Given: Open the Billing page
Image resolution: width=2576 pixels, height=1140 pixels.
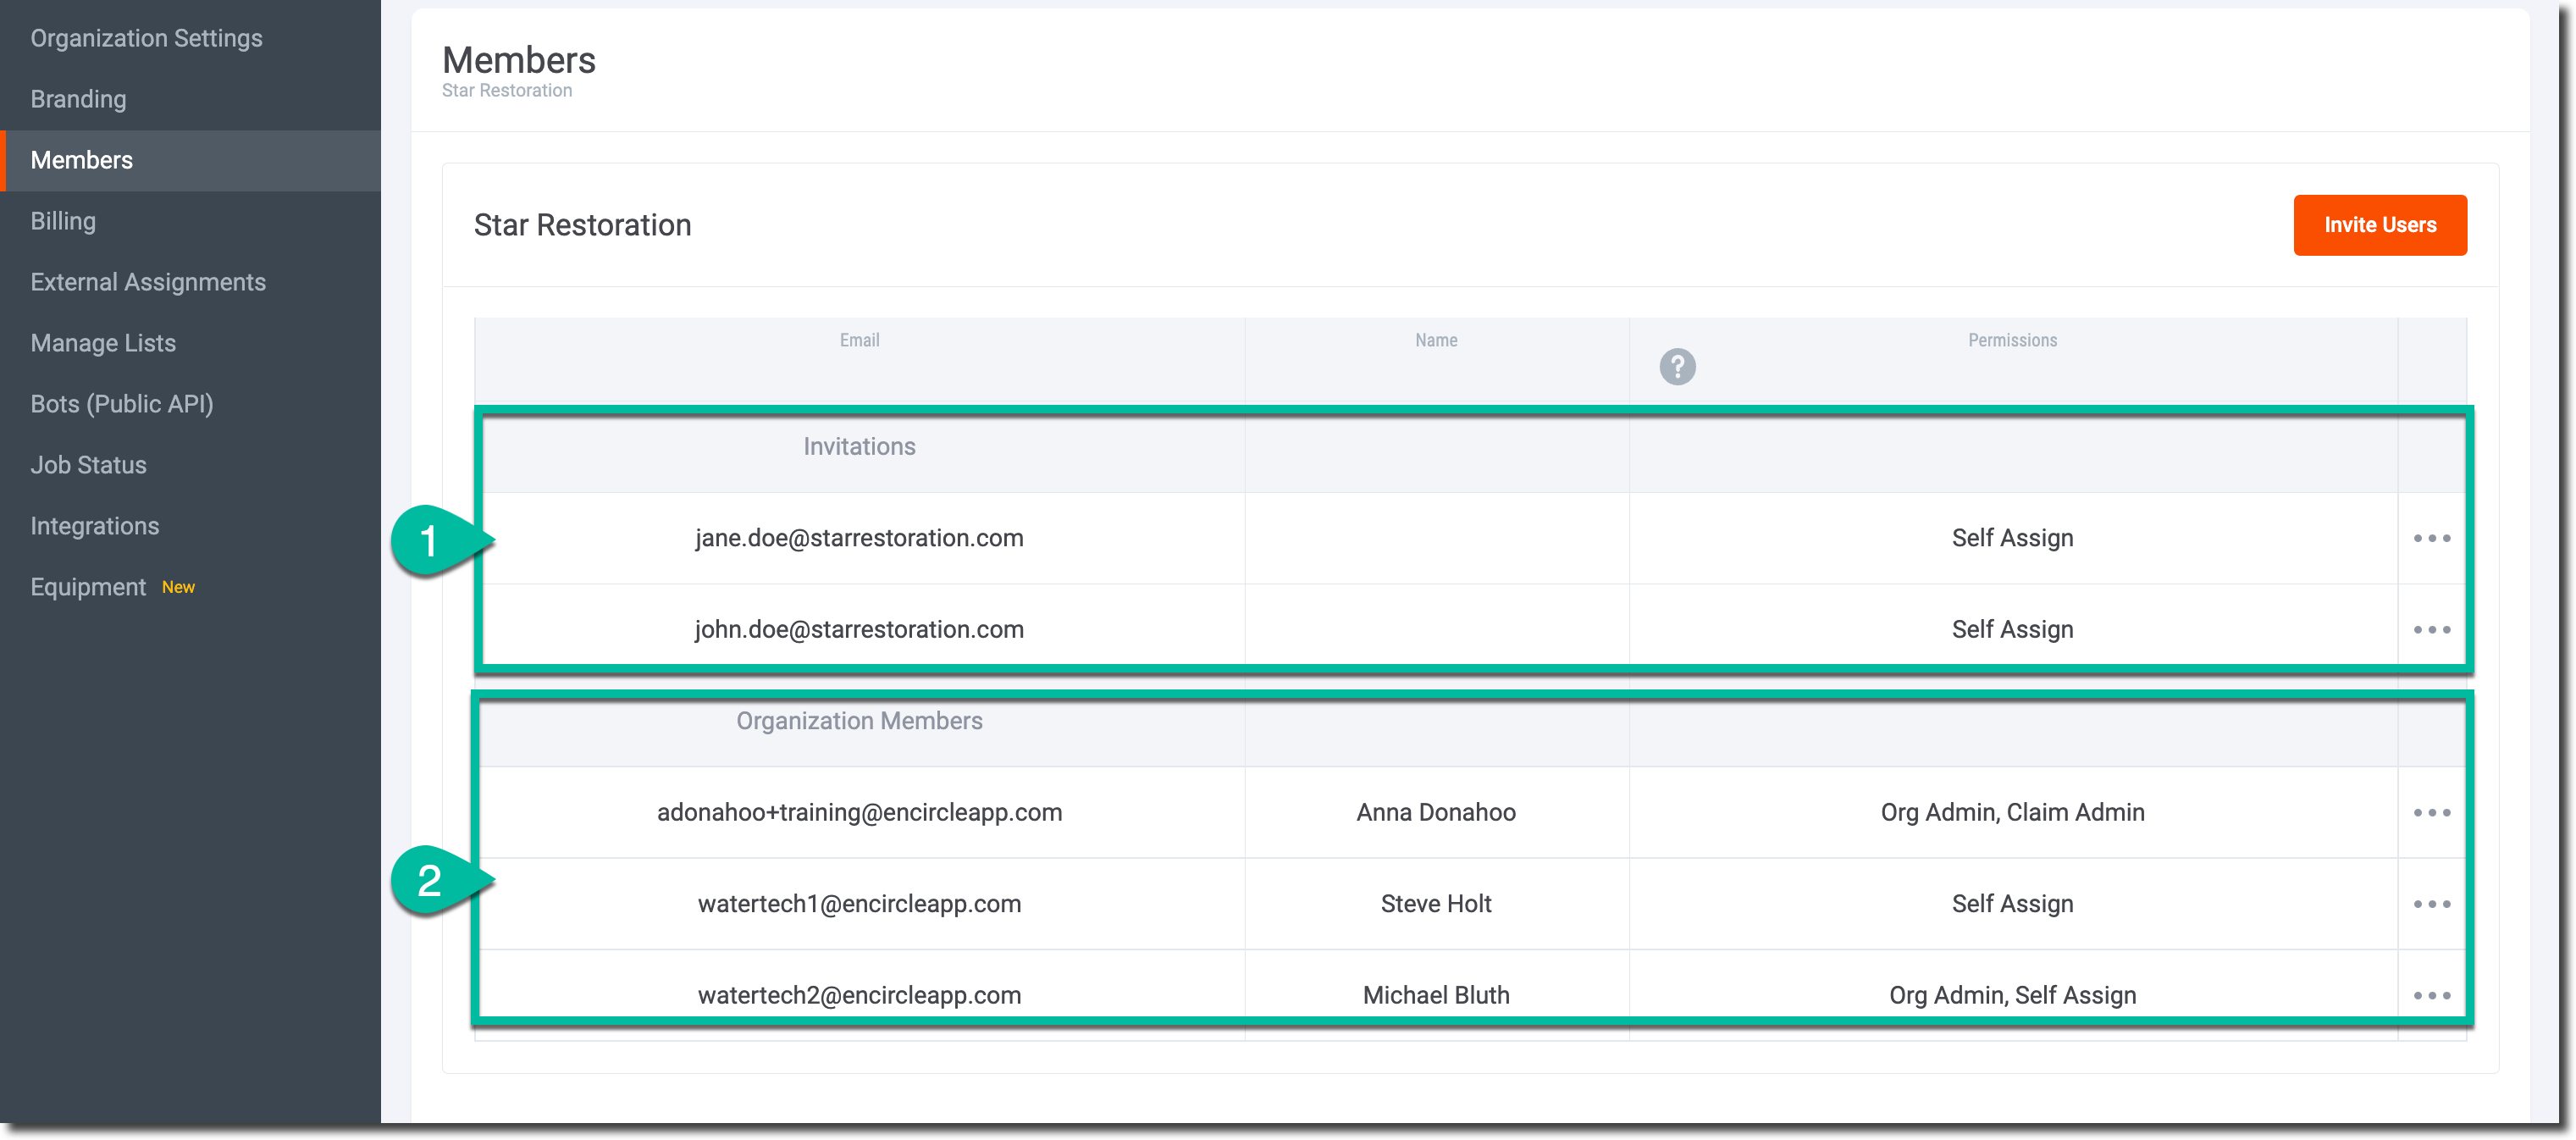Looking at the screenshot, I should [x=63, y=221].
